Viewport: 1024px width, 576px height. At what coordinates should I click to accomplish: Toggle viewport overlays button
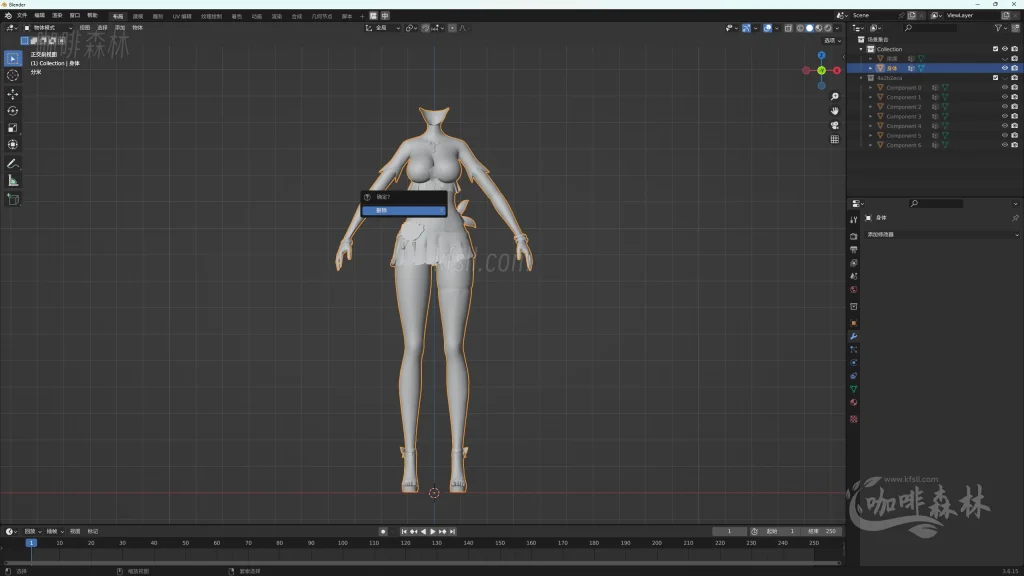tap(767, 28)
